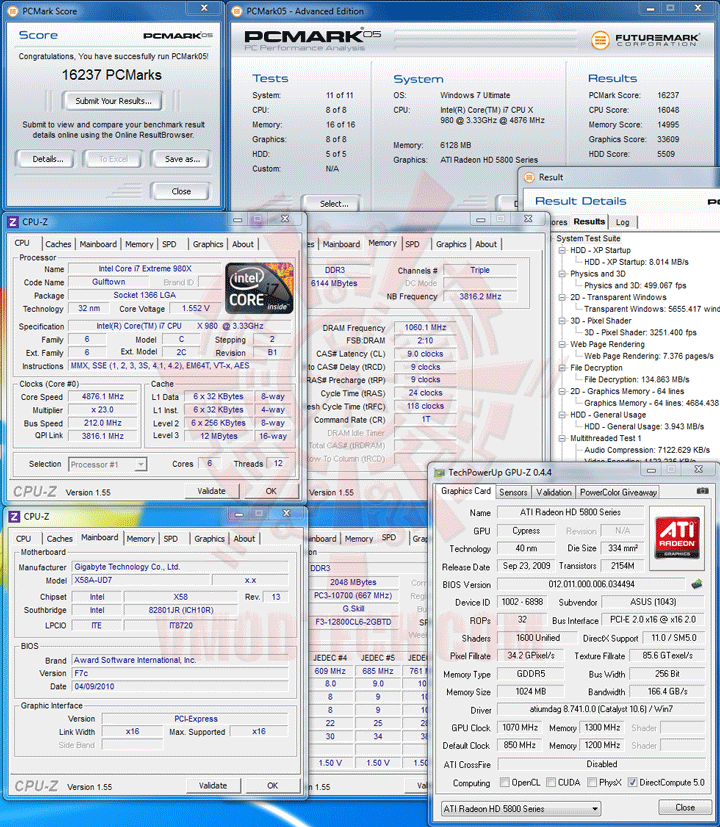
Task: Click Close in the PCMark Score window
Action: [181, 191]
